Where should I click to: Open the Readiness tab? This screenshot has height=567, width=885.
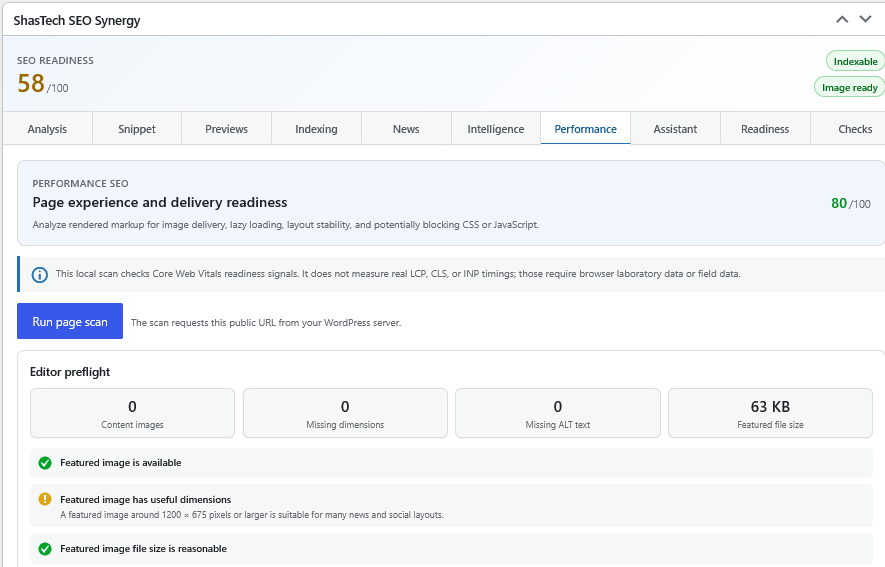pyautogui.click(x=765, y=129)
